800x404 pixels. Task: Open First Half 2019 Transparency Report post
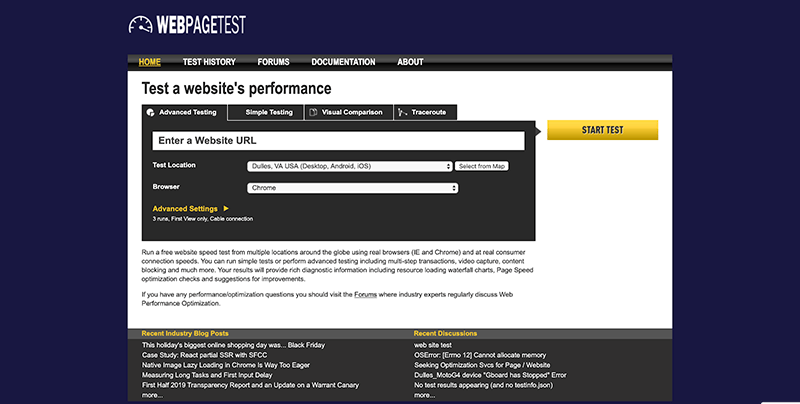coord(250,385)
